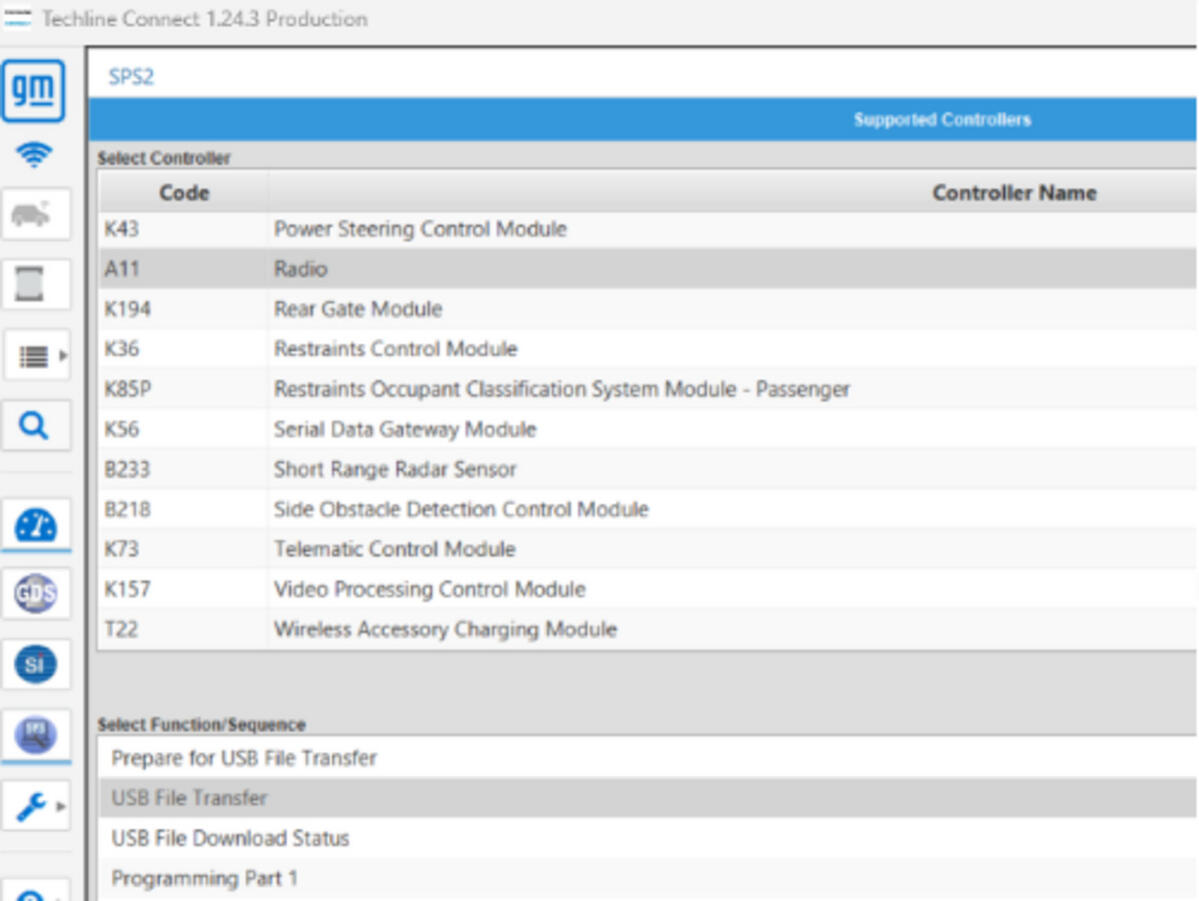
Task: Open the Wi-Fi connection icon
Action: point(34,154)
